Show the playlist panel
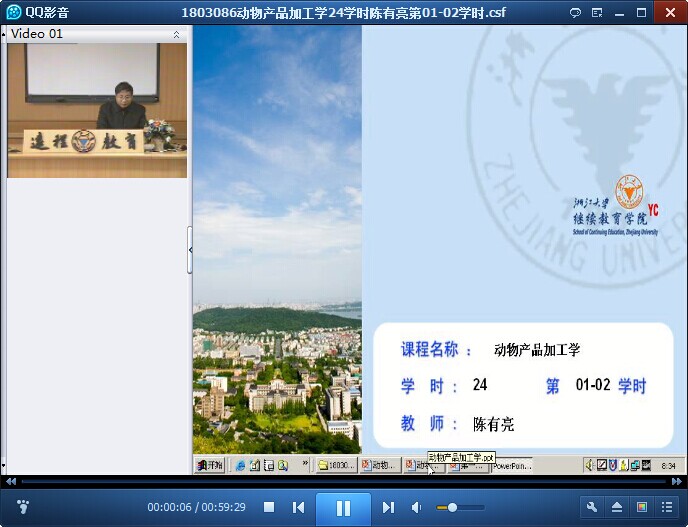This screenshot has width=688, height=527. pyautogui.click(x=667, y=507)
